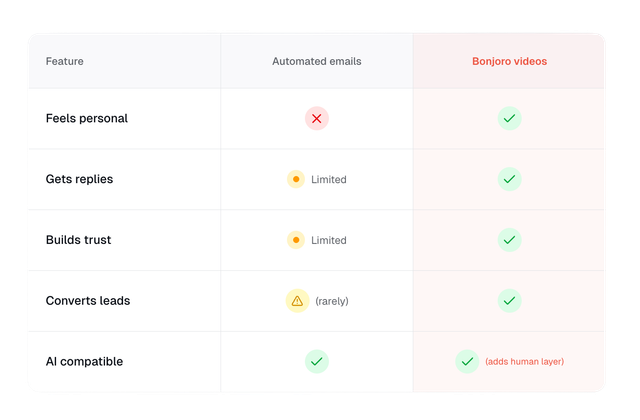
Task: Click the red X icon for Feels personal
Action: [317, 118]
